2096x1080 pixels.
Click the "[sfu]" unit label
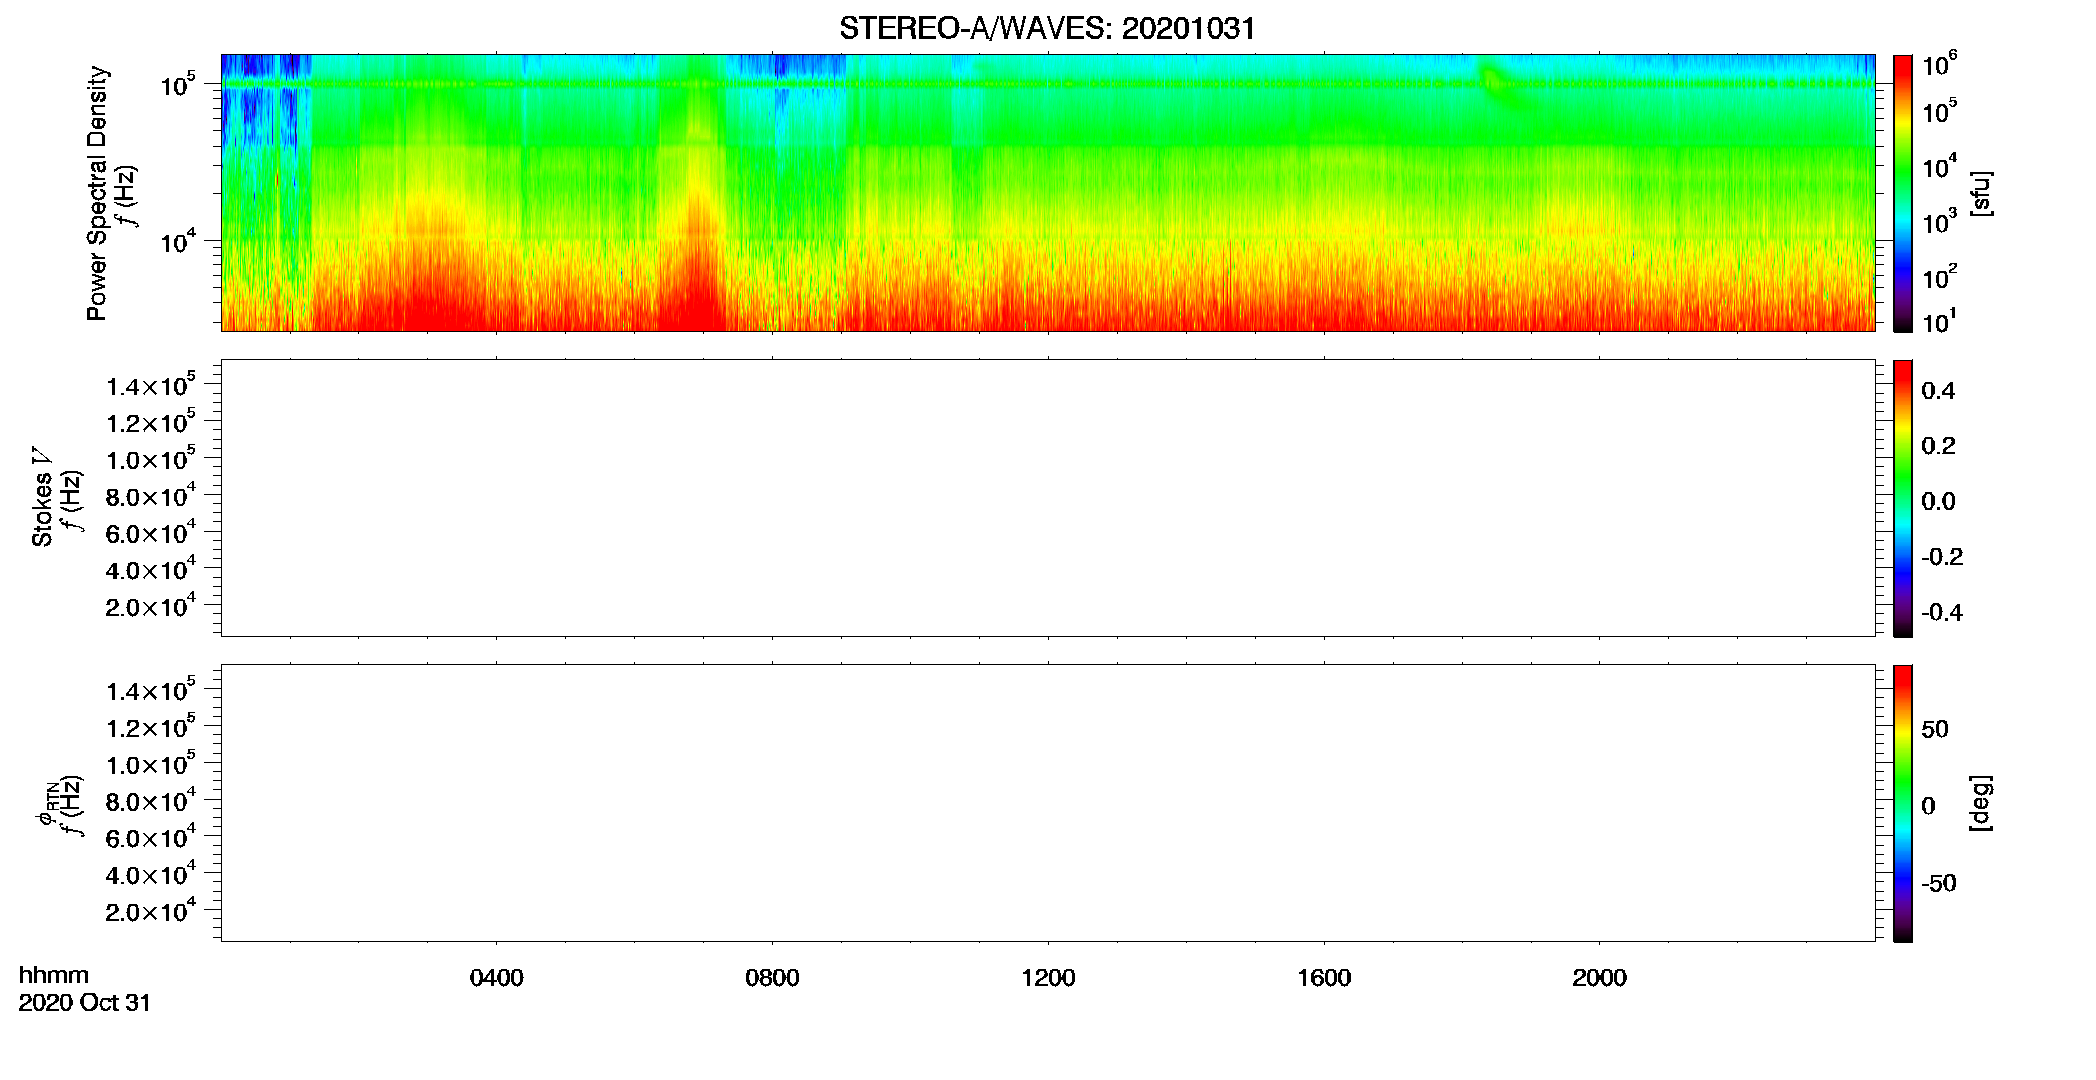[x=1981, y=193]
